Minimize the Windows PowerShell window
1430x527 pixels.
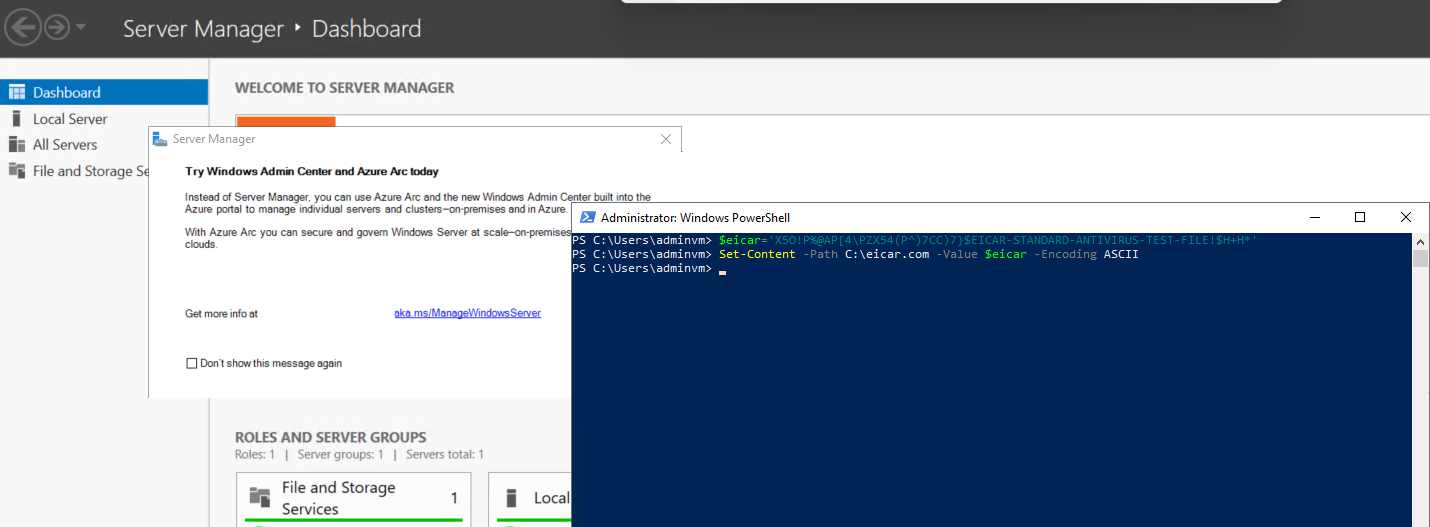click(1313, 217)
